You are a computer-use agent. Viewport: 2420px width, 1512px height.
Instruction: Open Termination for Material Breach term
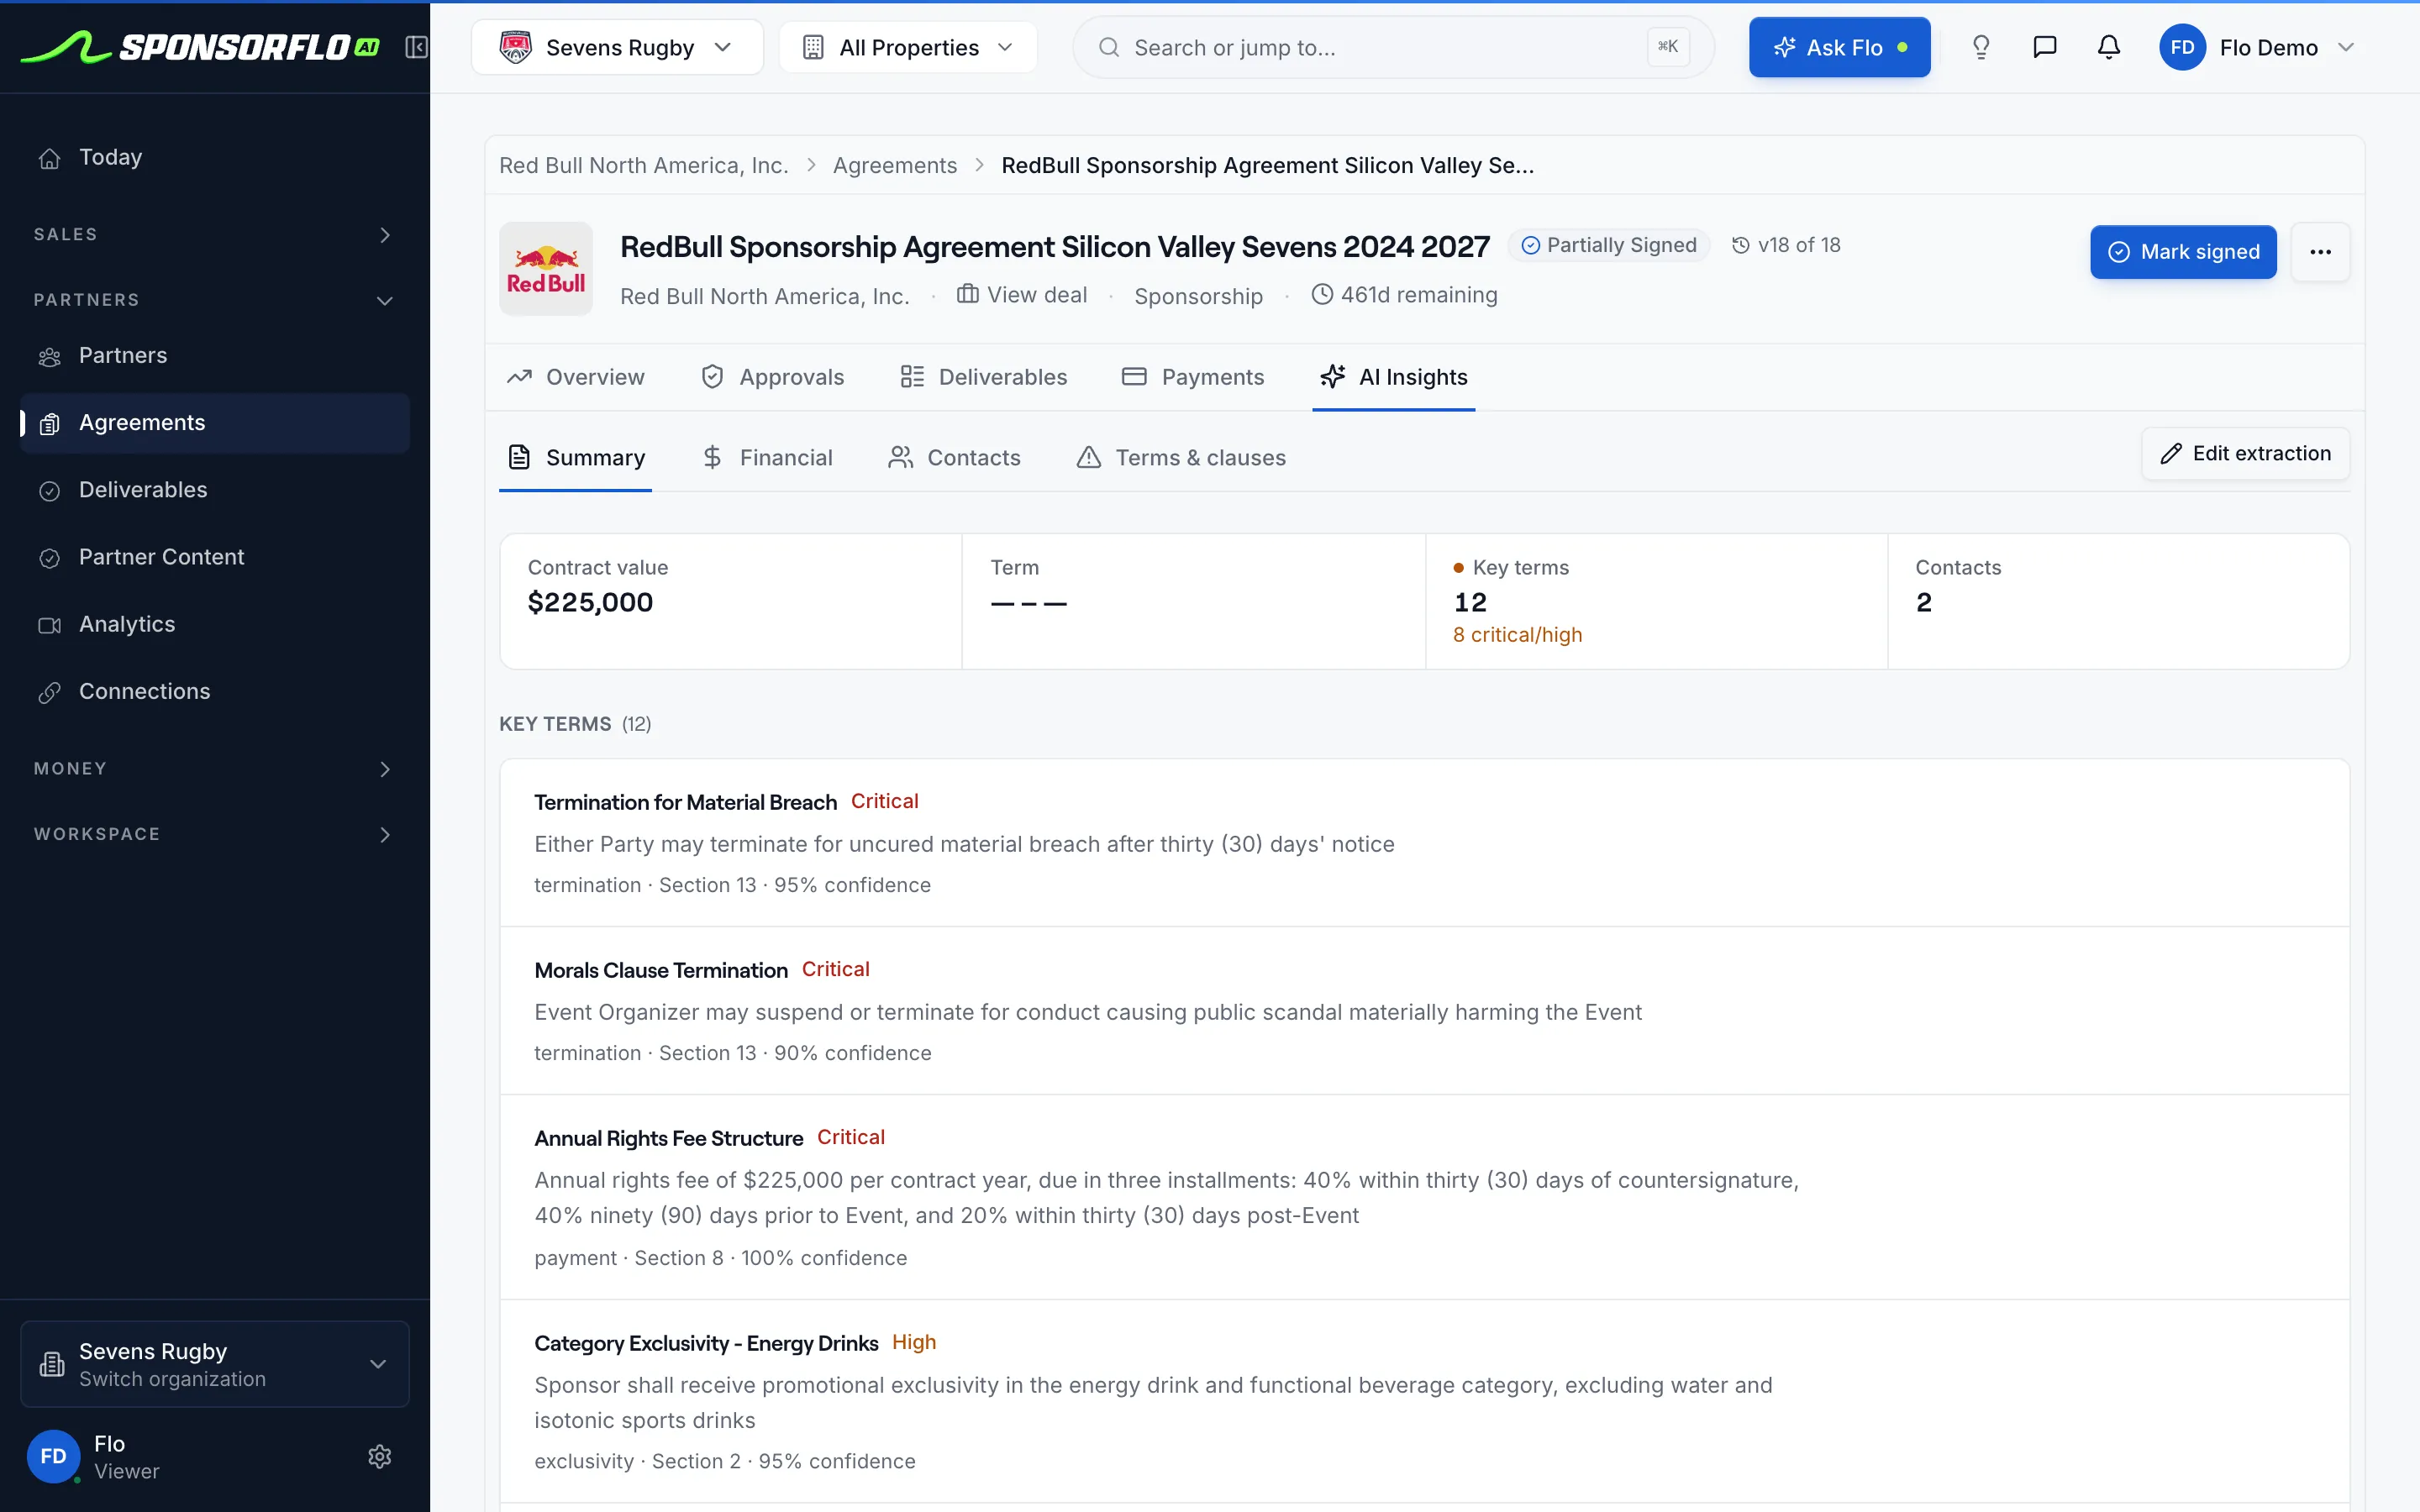click(x=1424, y=843)
